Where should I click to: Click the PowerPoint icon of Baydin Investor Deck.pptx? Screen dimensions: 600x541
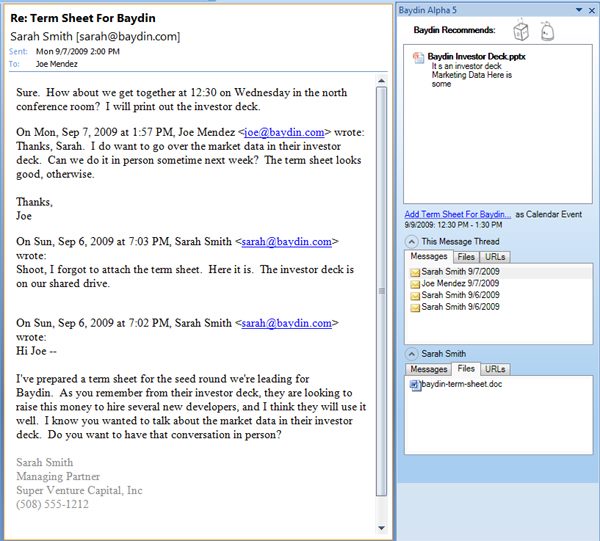tap(418, 58)
